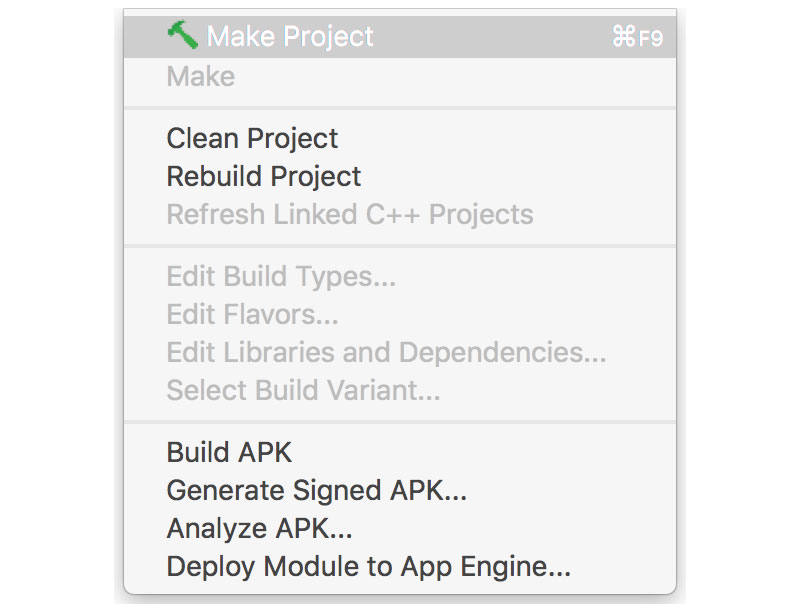Click the Build APK text label

229,453
